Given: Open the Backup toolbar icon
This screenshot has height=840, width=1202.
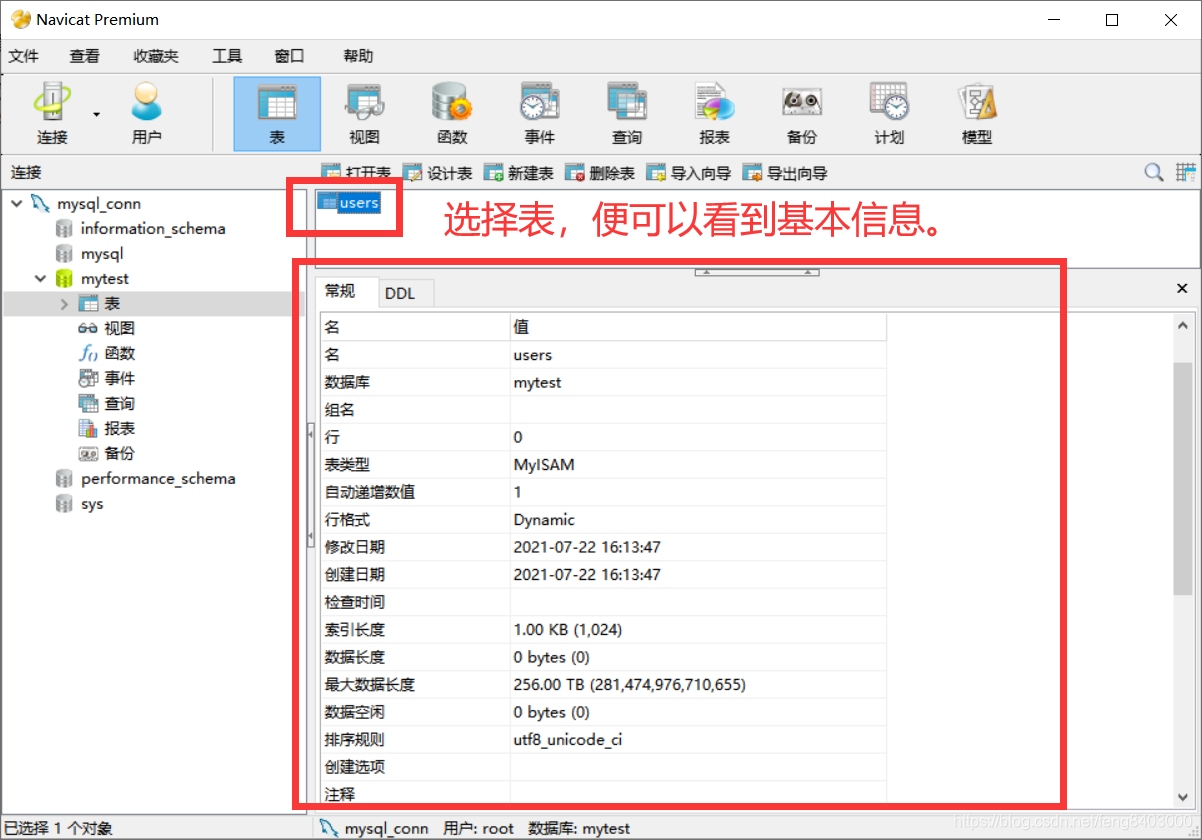Looking at the screenshot, I should tap(802, 114).
